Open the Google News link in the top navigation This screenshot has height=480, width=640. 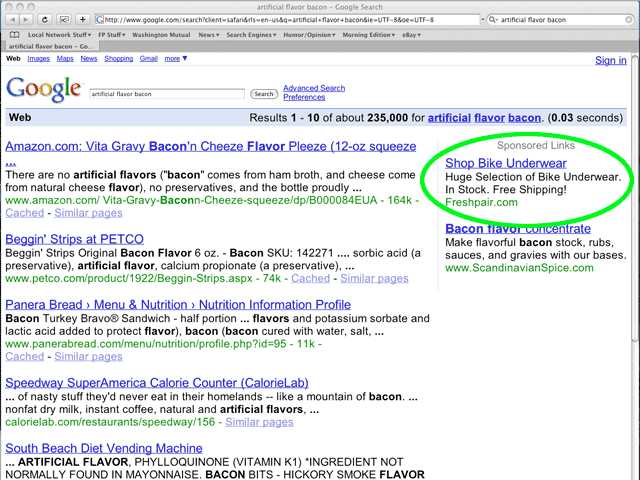point(89,58)
